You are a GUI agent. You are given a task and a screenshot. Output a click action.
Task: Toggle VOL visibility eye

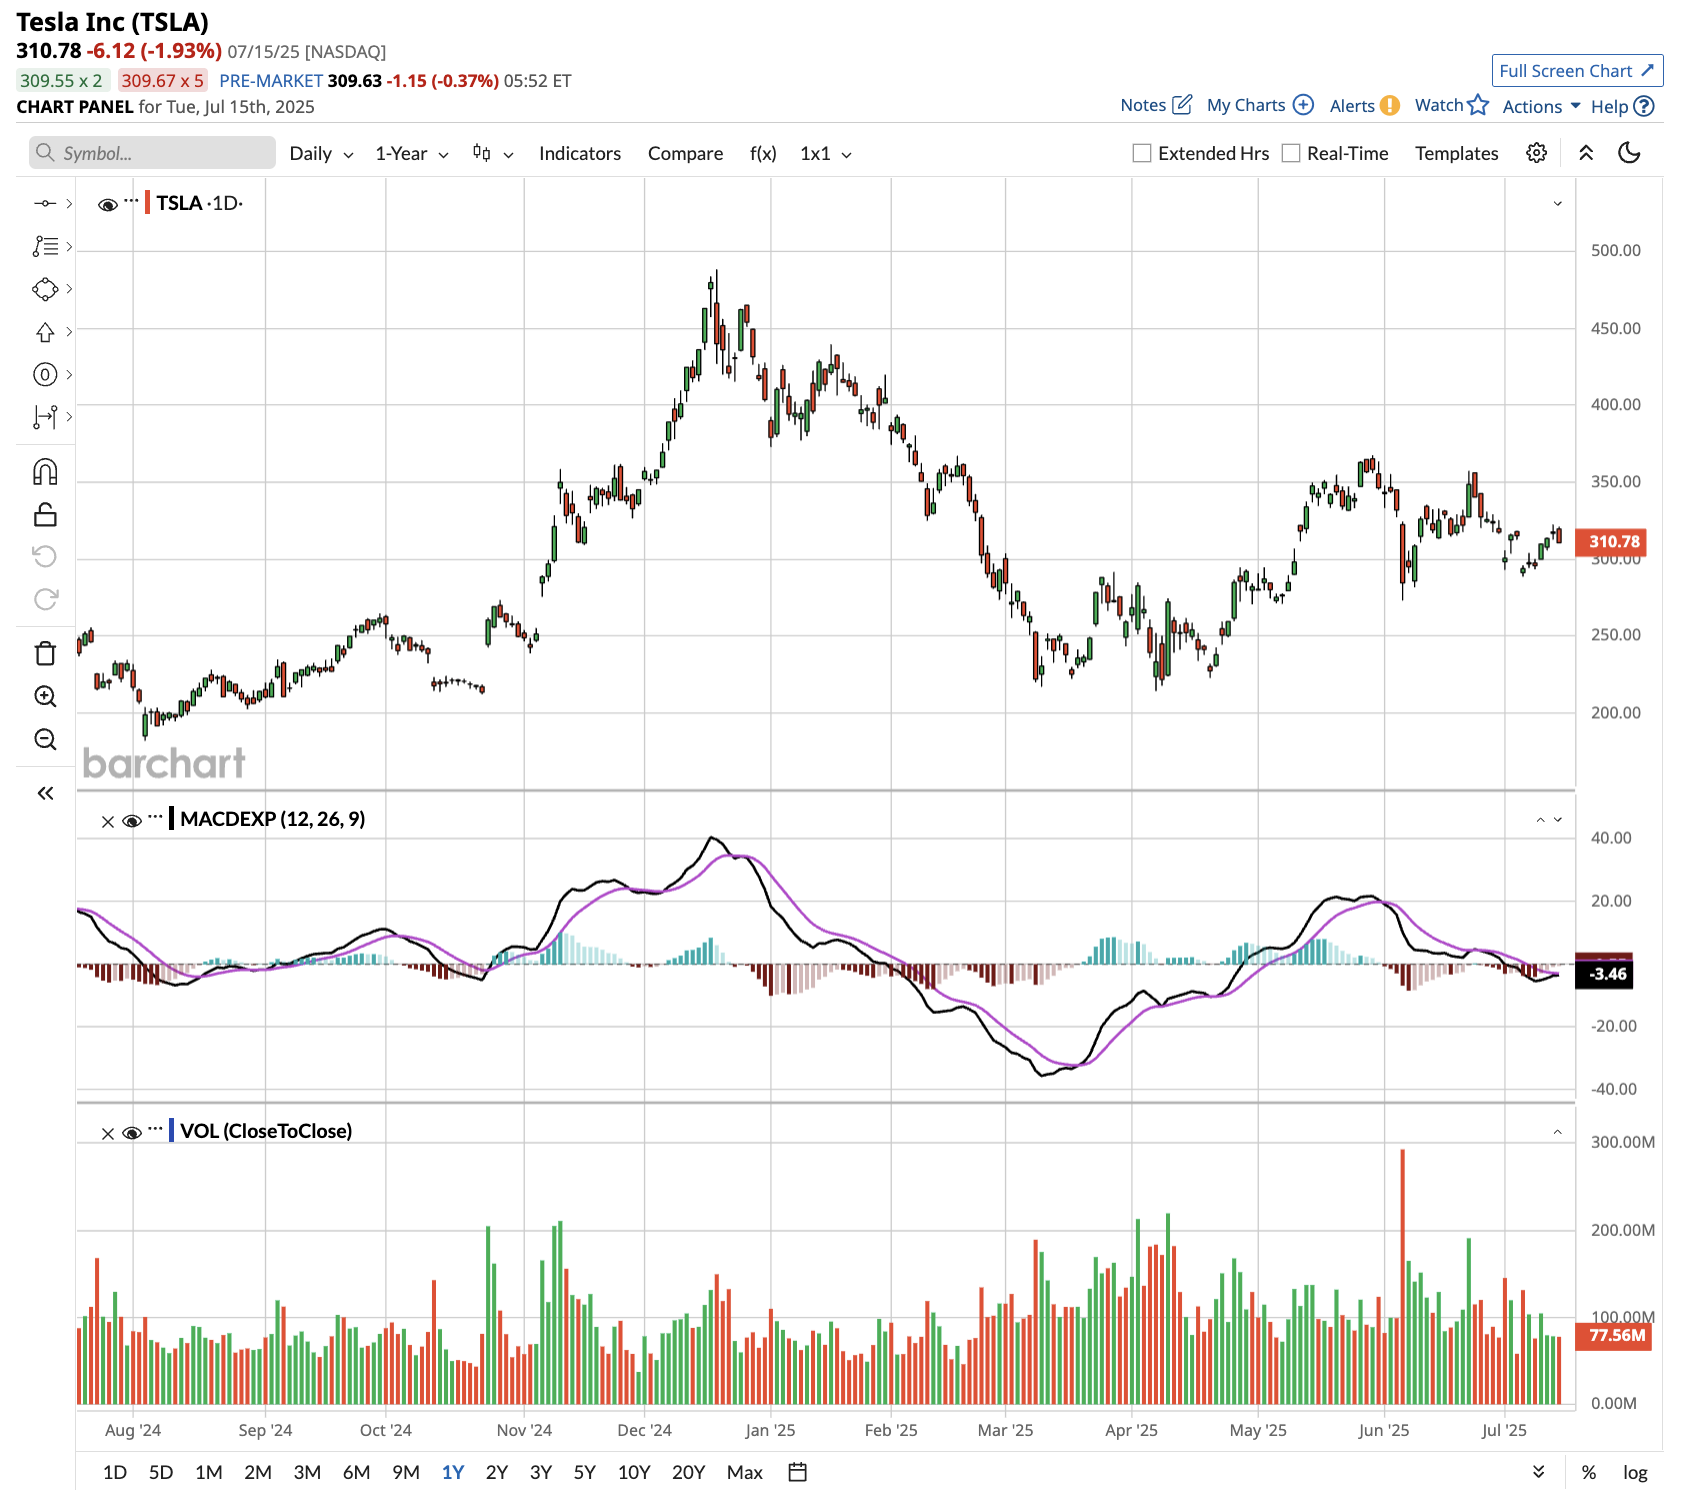click(131, 1133)
